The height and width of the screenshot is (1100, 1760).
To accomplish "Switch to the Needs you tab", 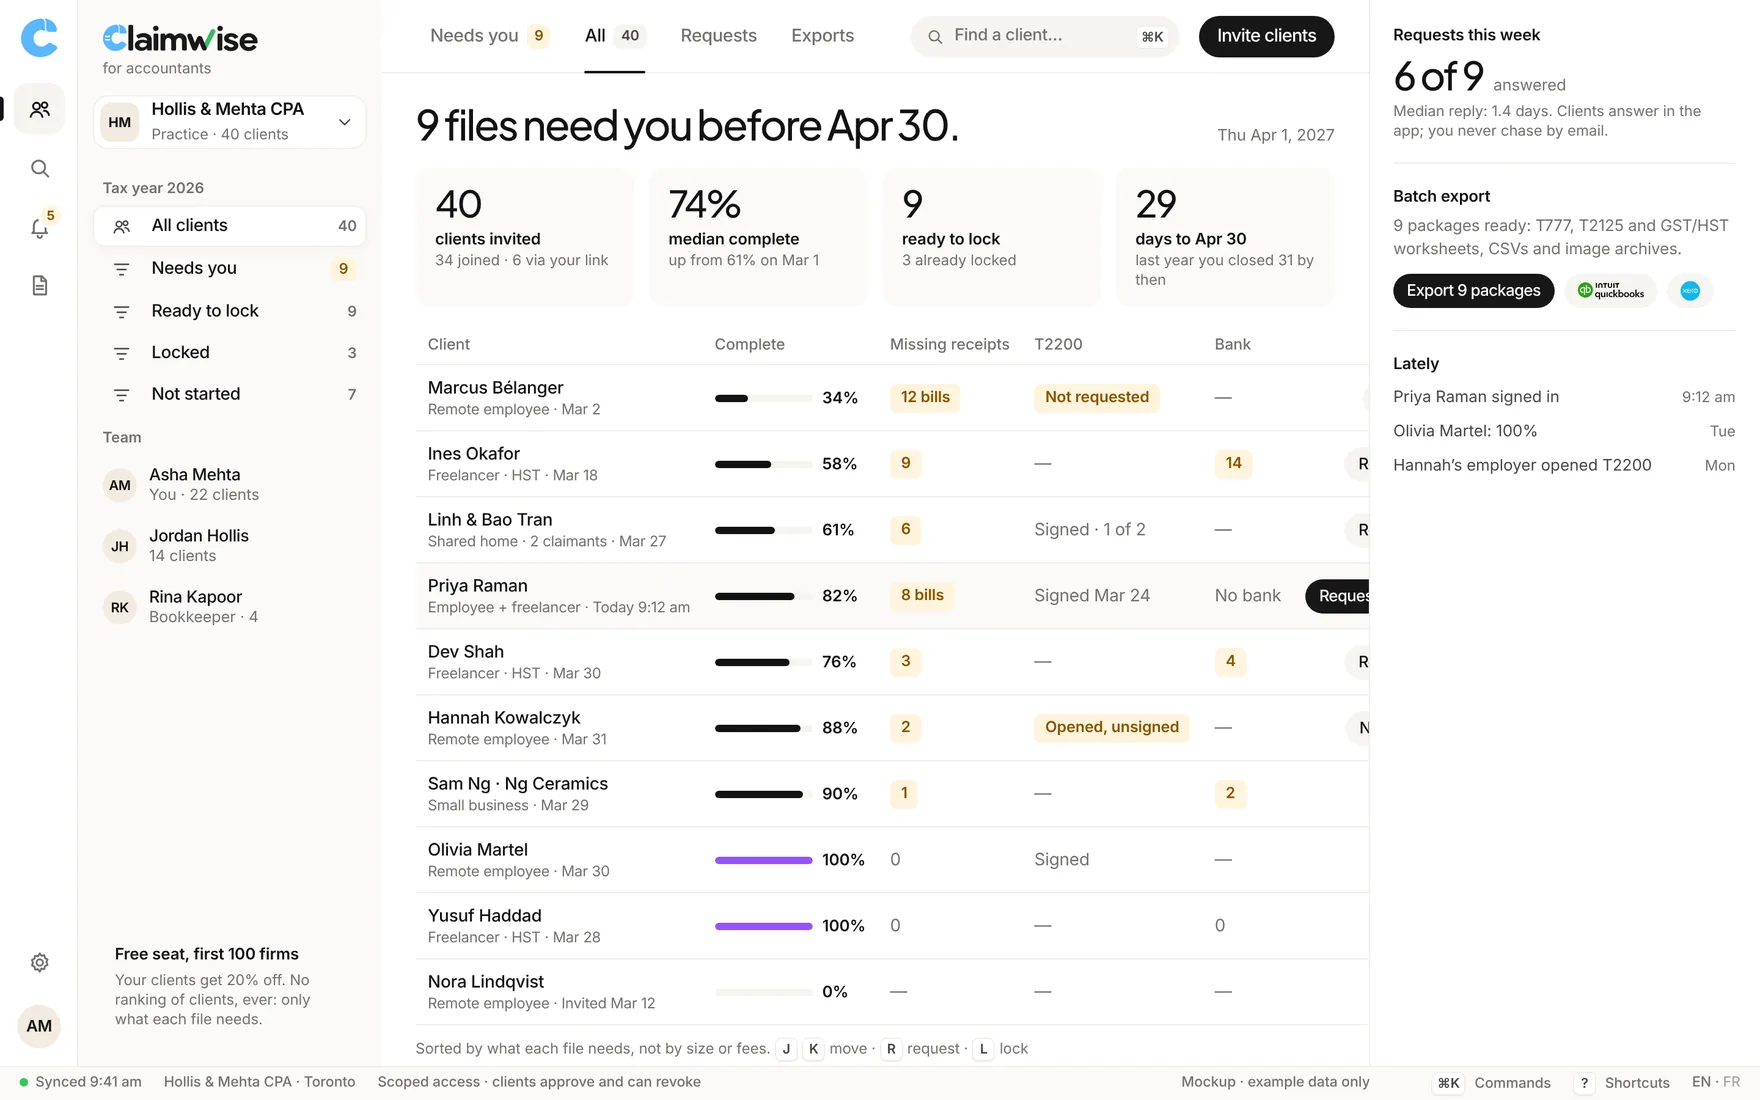I will coord(489,36).
